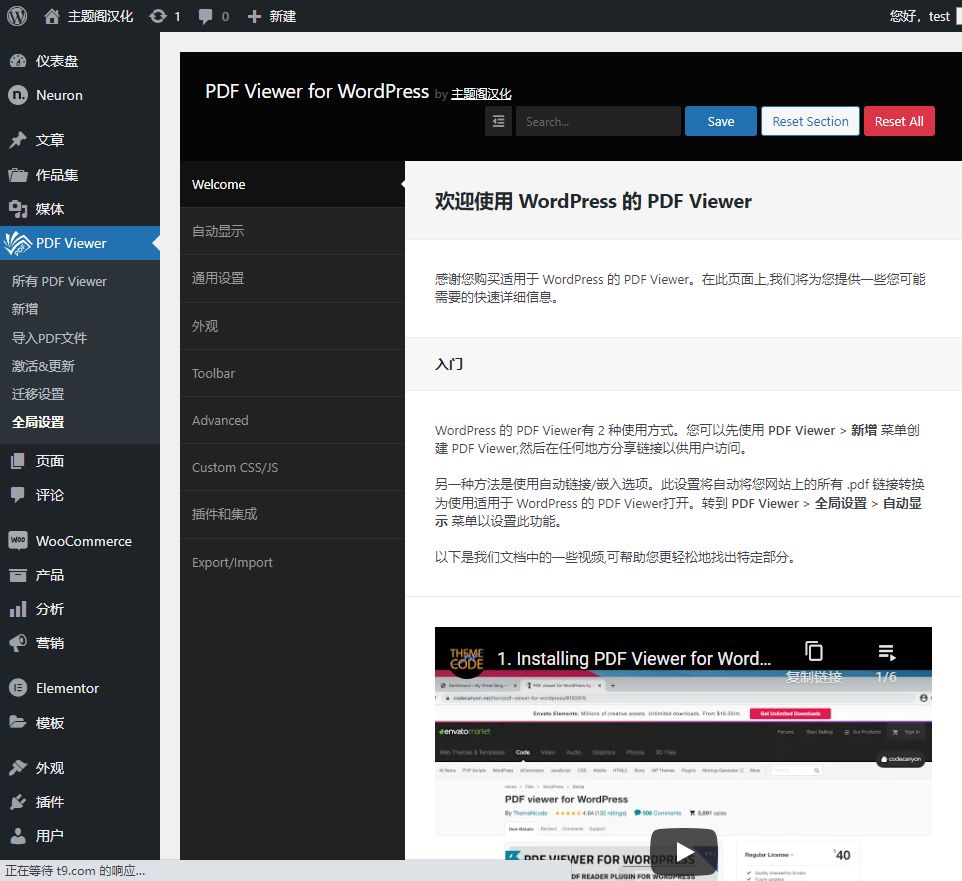
Task: Open 新增 submenu item
Action: (25, 309)
